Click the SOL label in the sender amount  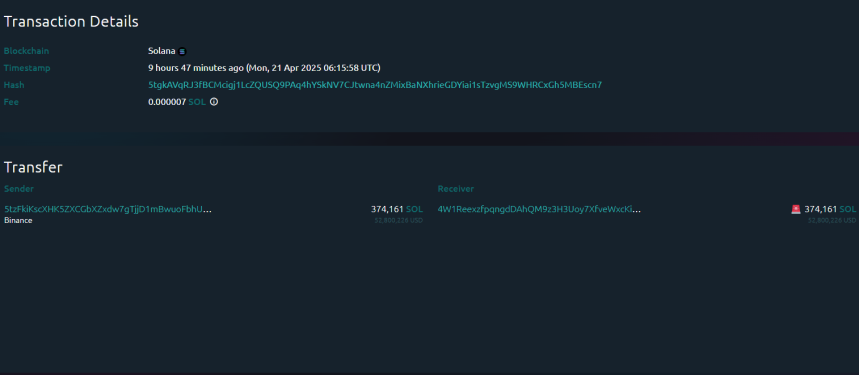[414, 209]
